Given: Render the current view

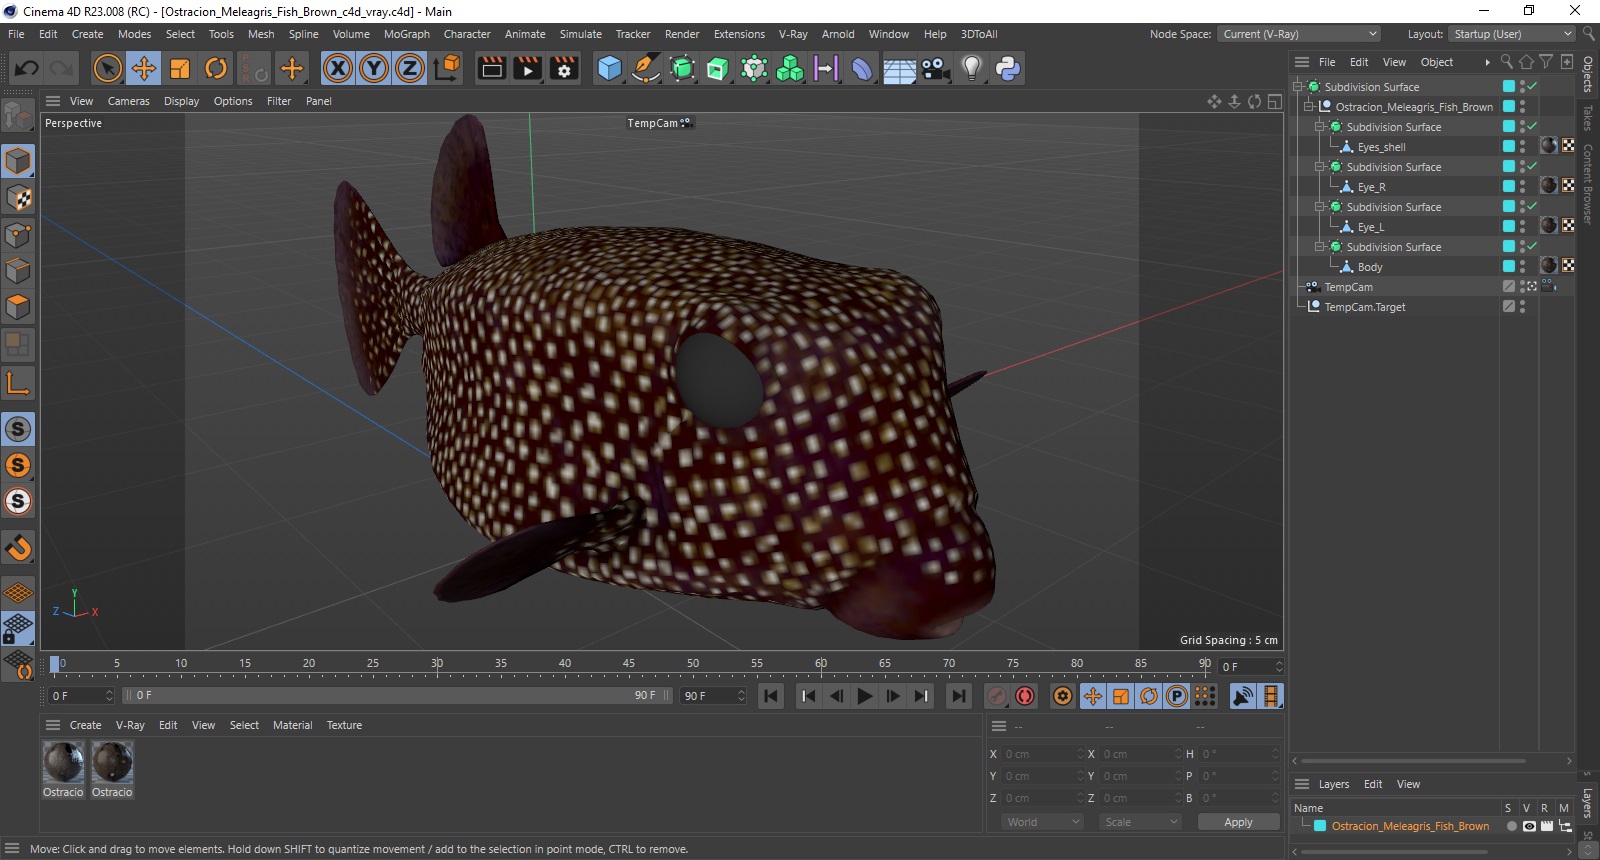Looking at the screenshot, I should coord(492,68).
